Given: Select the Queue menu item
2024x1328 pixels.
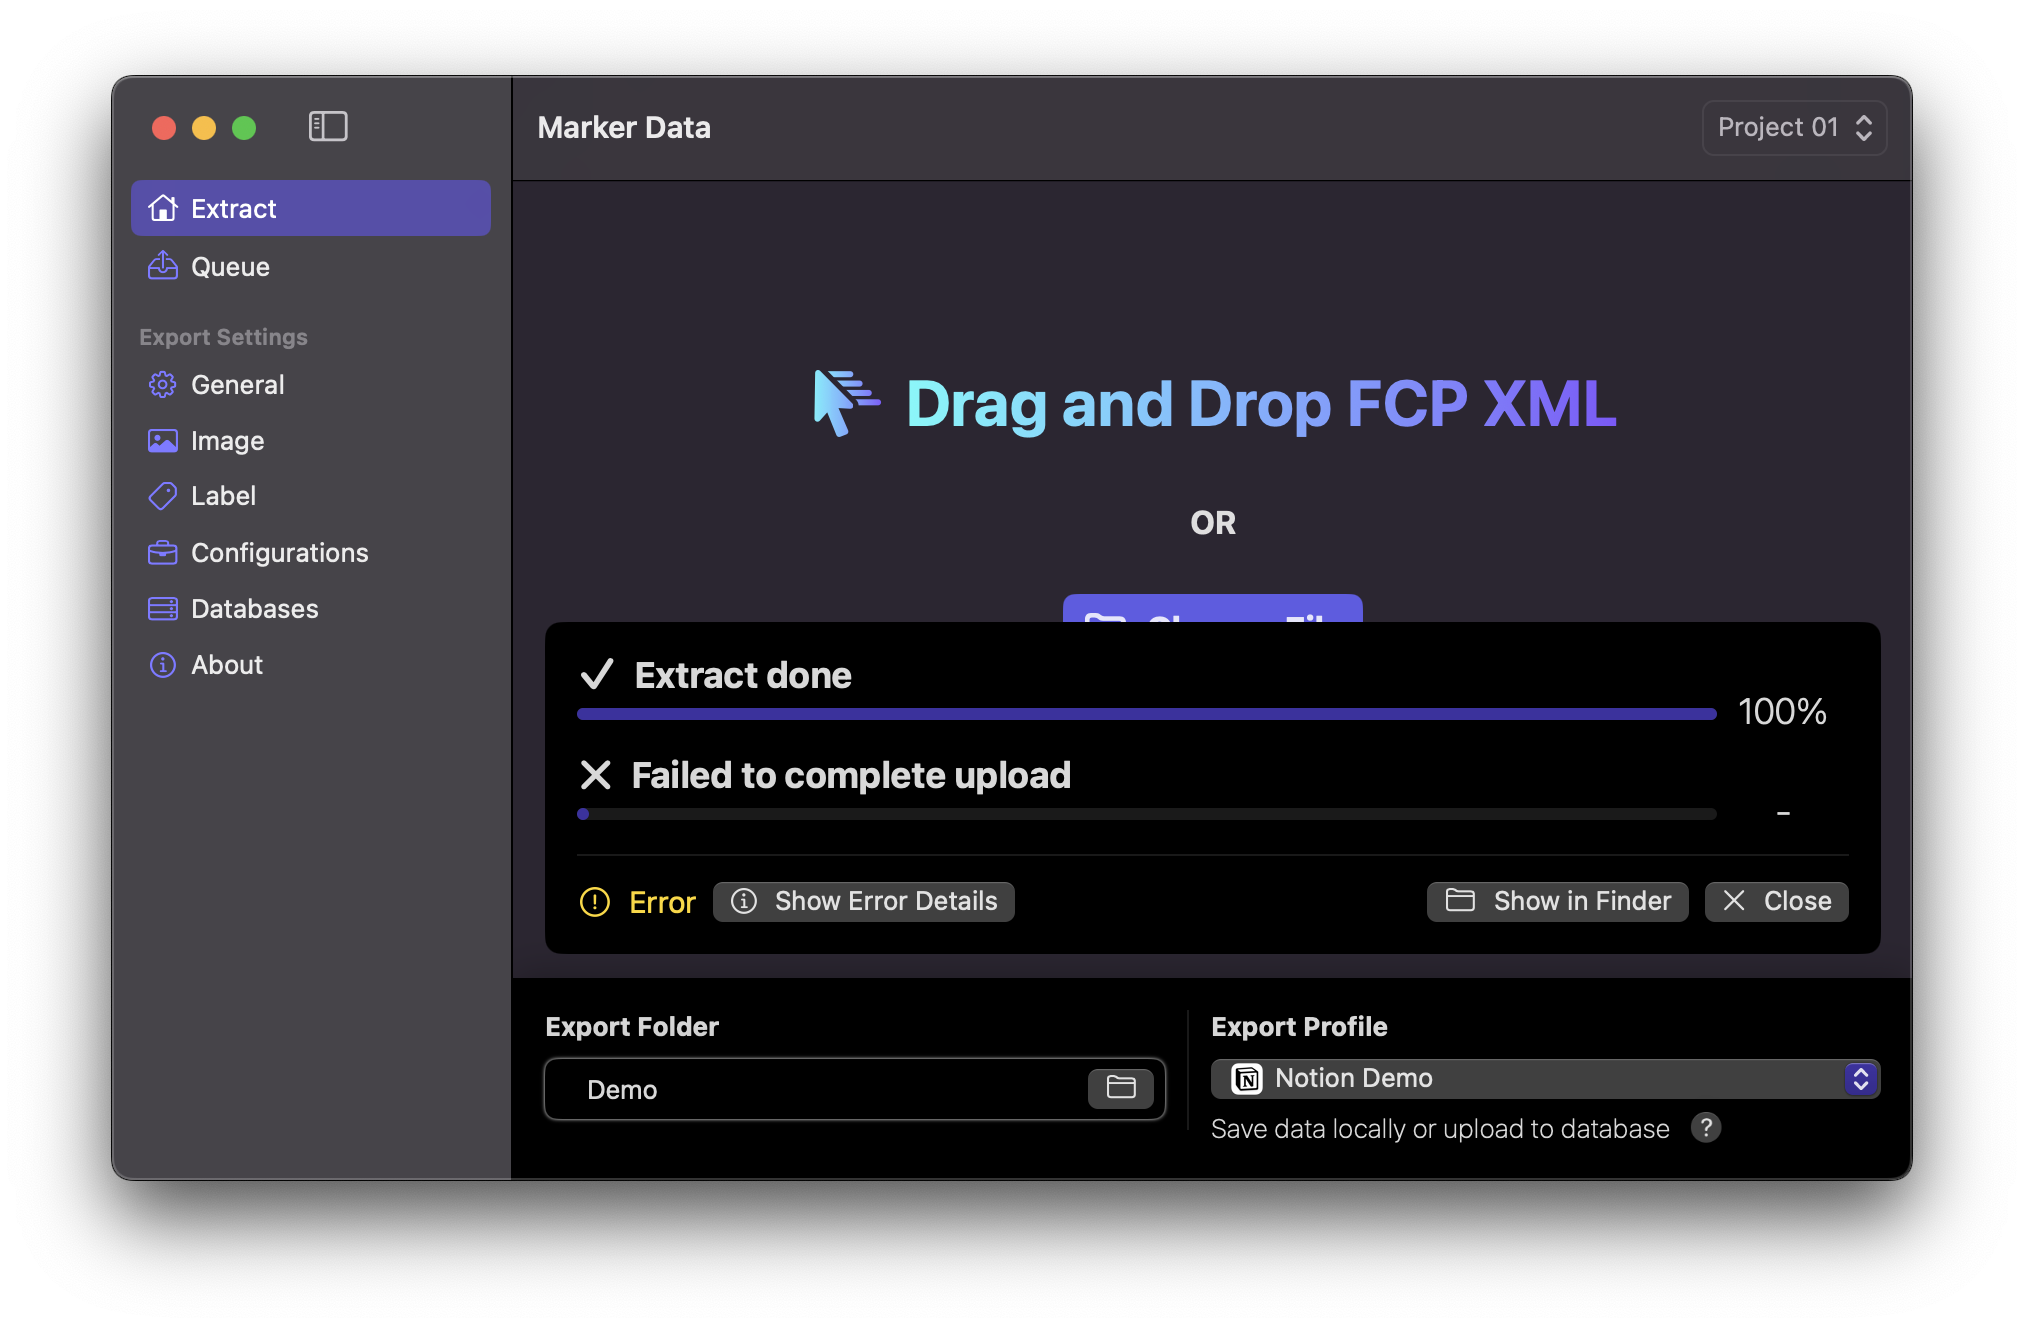Looking at the screenshot, I should (x=230, y=267).
